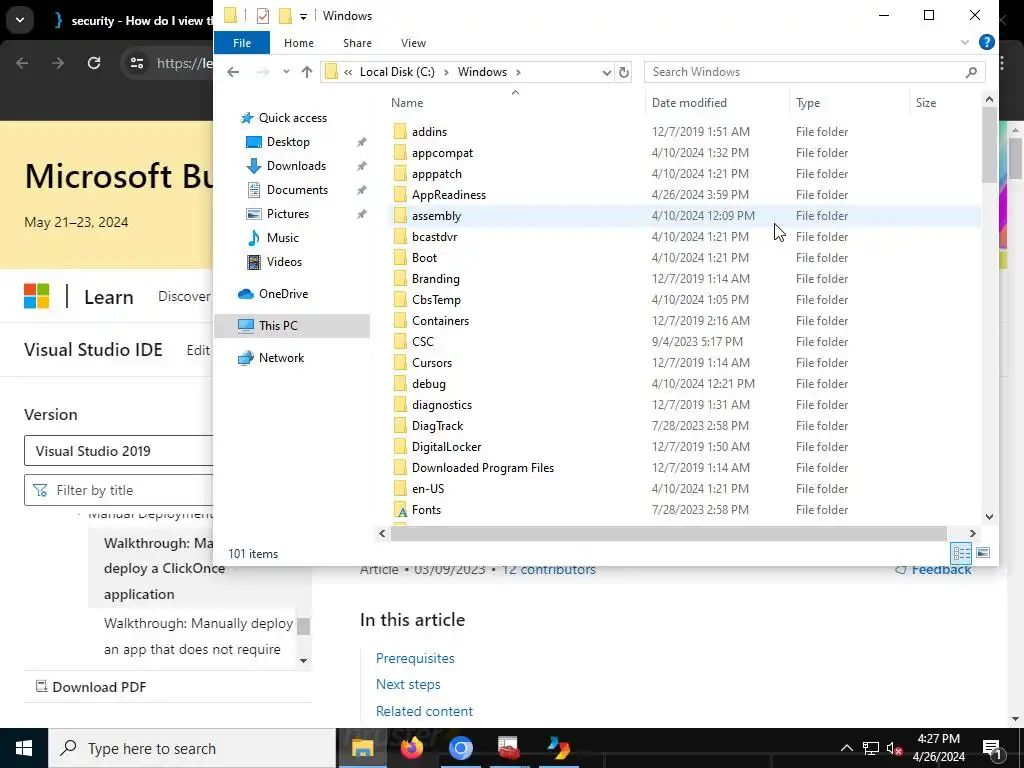Click Download PDF on Learn page
Viewport: 1024px width, 768px height.
(91, 687)
